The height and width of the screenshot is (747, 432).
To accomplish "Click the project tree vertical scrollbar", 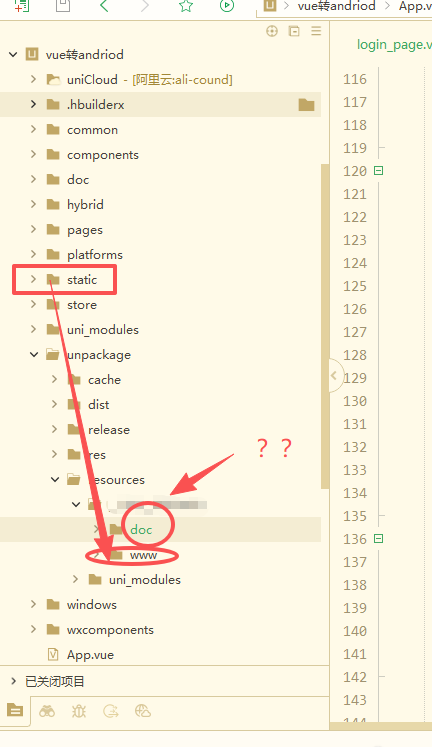I will pyautogui.click(x=325, y=326).
